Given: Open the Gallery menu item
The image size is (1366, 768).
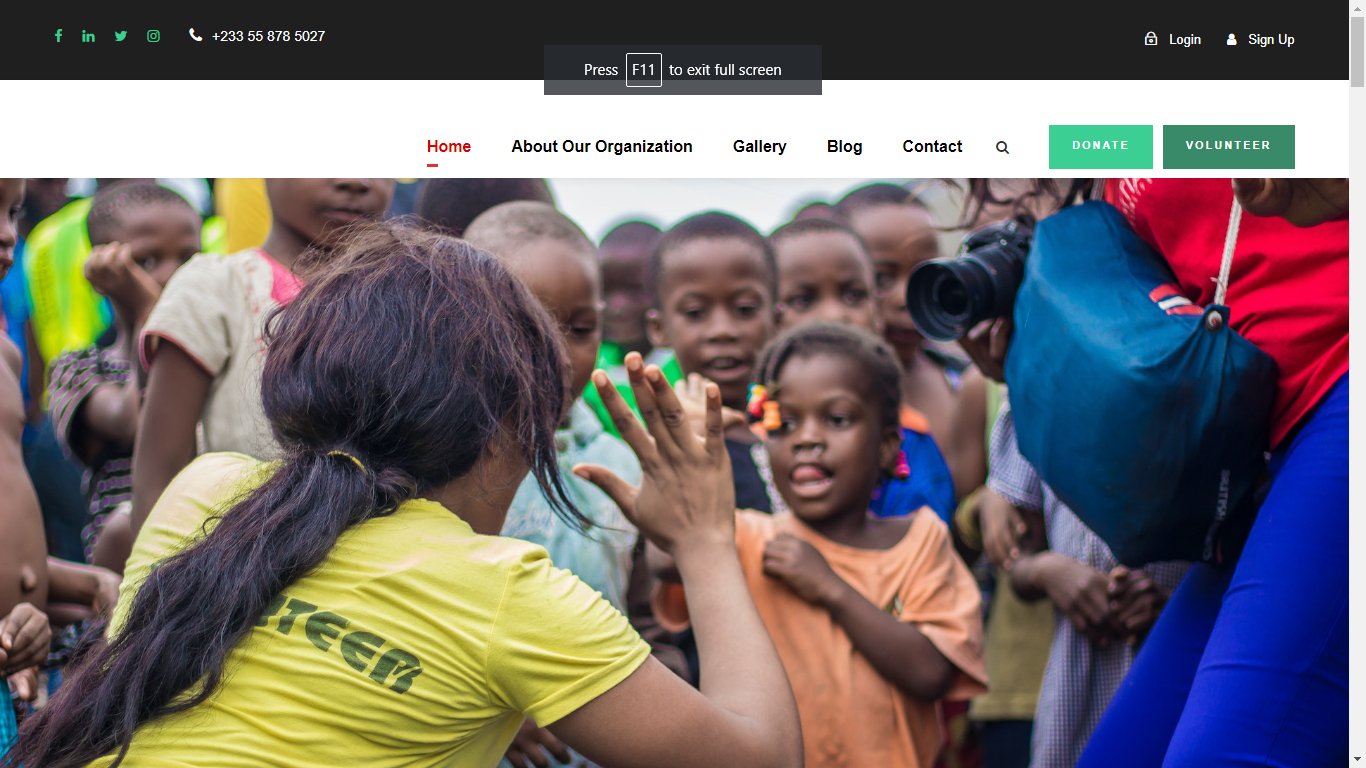Looking at the screenshot, I should pos(760,146).
